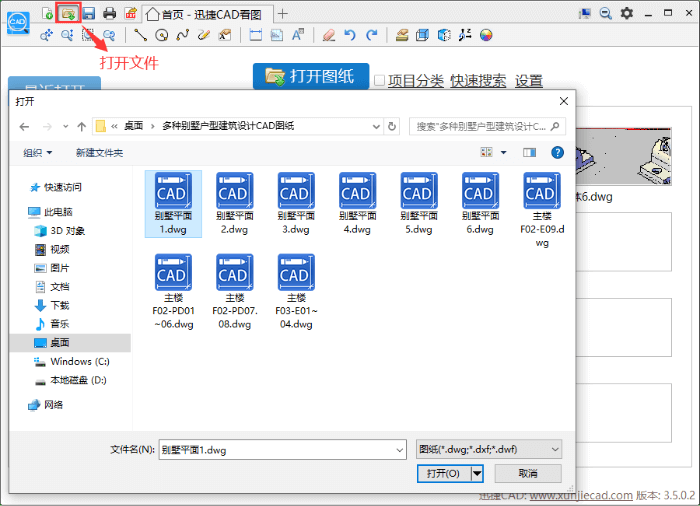This screenshot has width=700, height=506.
Task: Click 新建文件夹 button
Action: pos(100,153)
